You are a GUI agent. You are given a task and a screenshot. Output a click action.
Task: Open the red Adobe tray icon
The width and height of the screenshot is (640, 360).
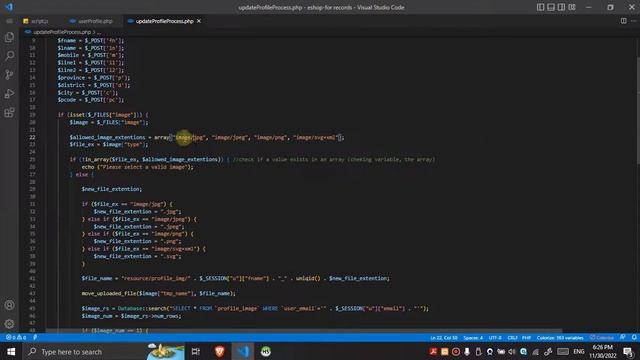[433, 351]
